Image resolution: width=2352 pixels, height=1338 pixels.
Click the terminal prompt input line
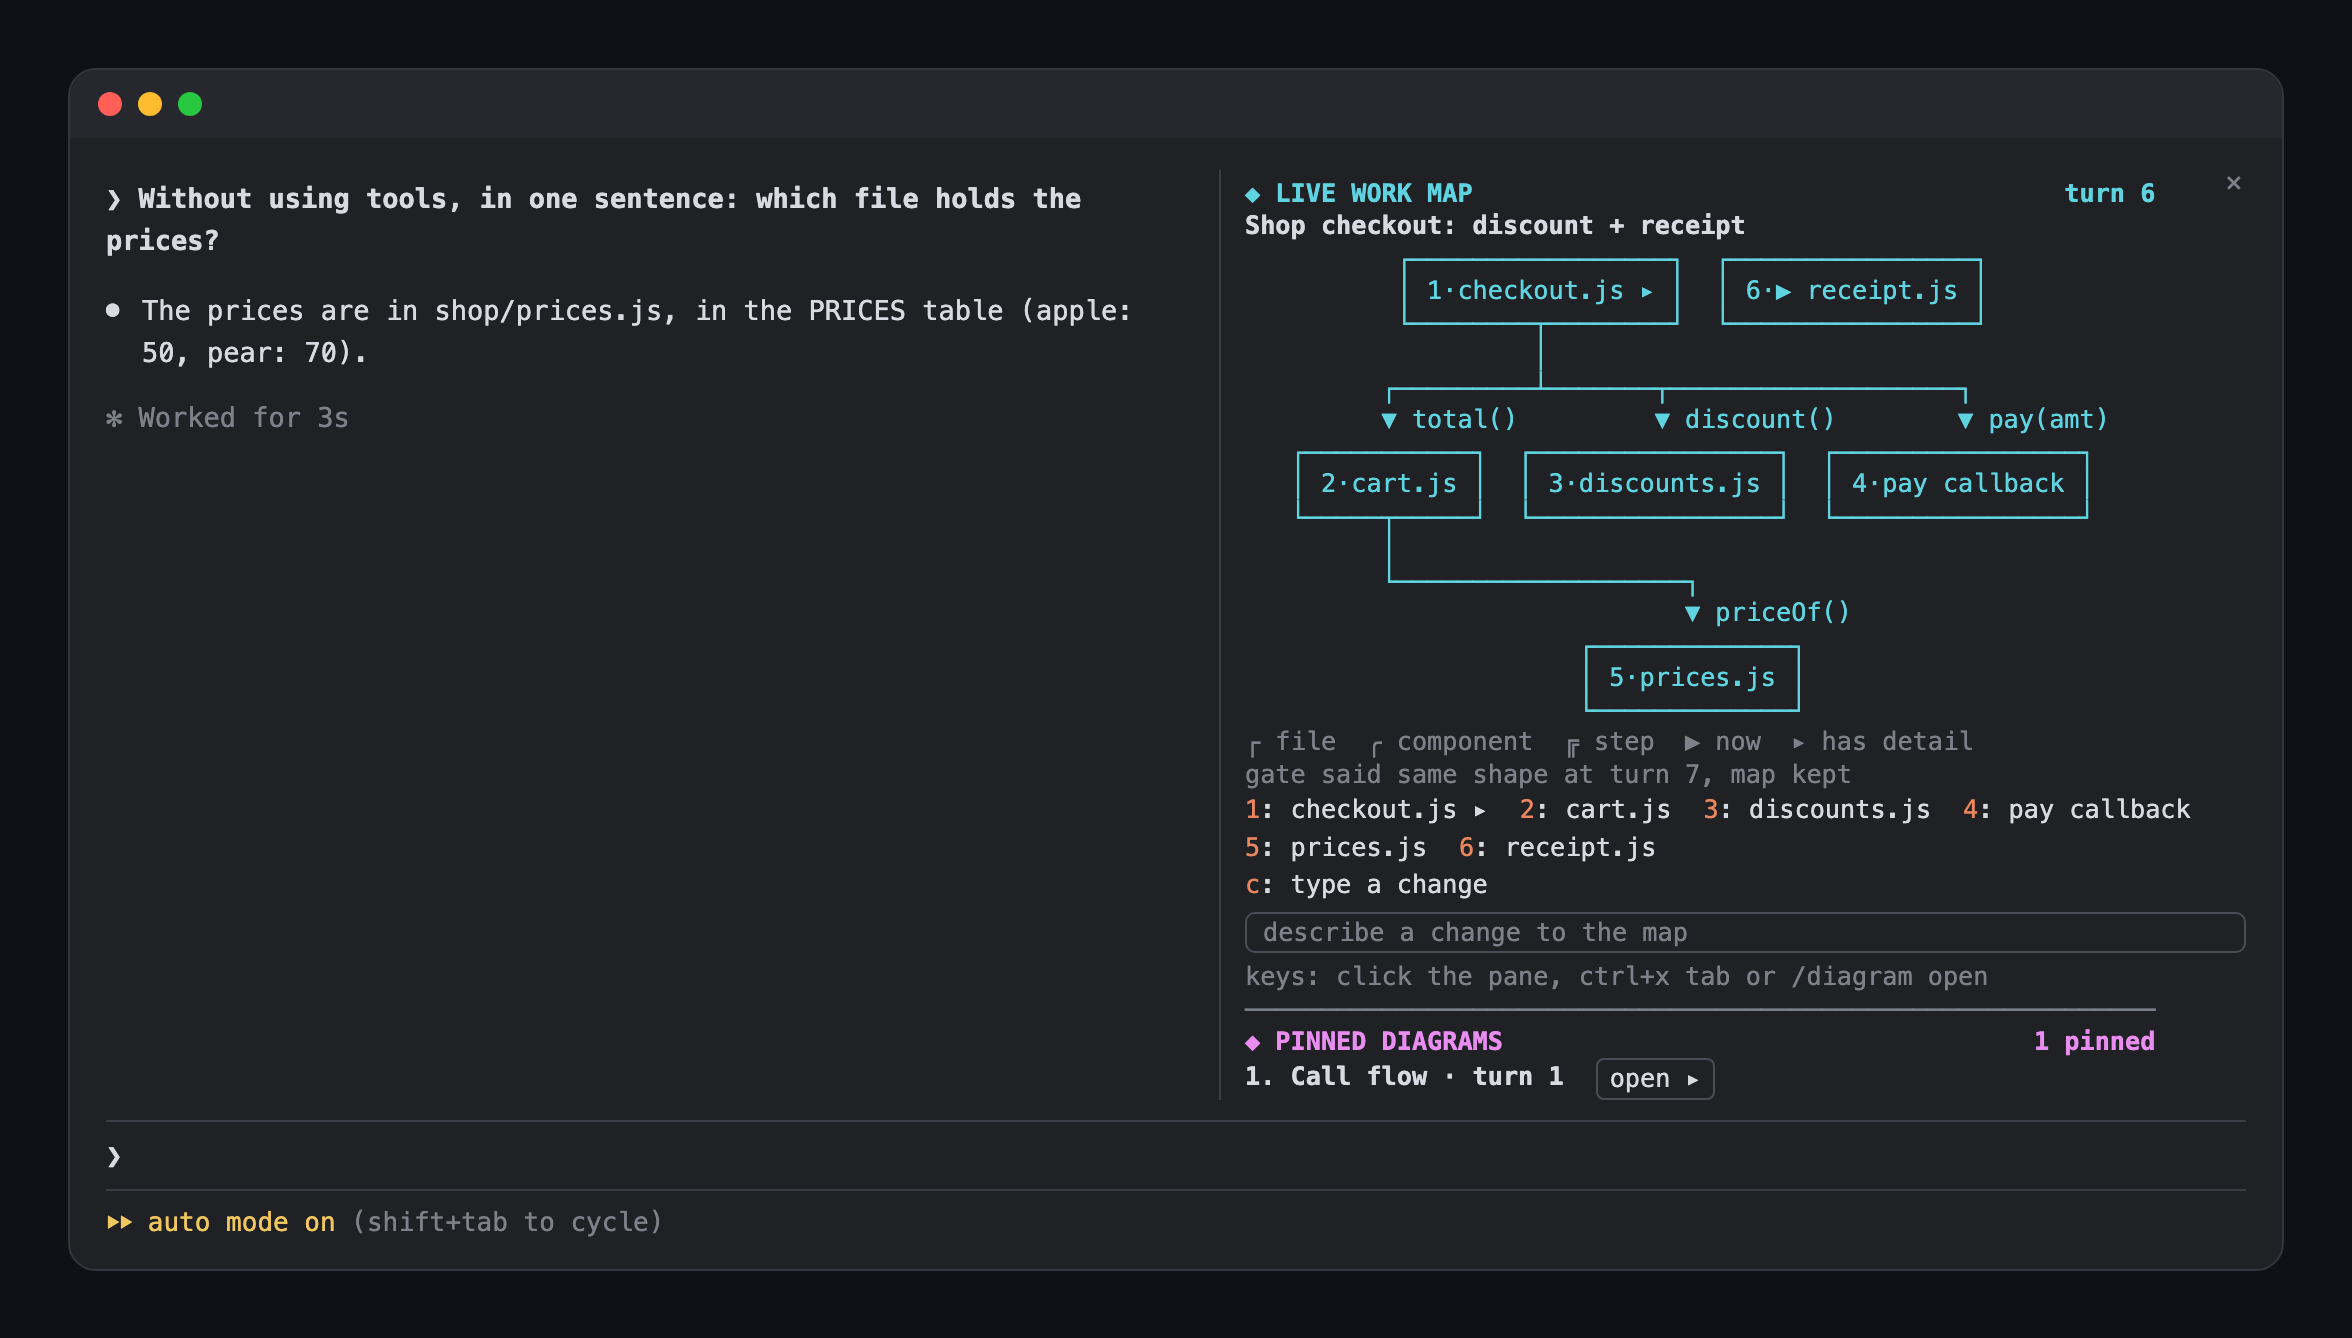(x=1176, y=1156)
